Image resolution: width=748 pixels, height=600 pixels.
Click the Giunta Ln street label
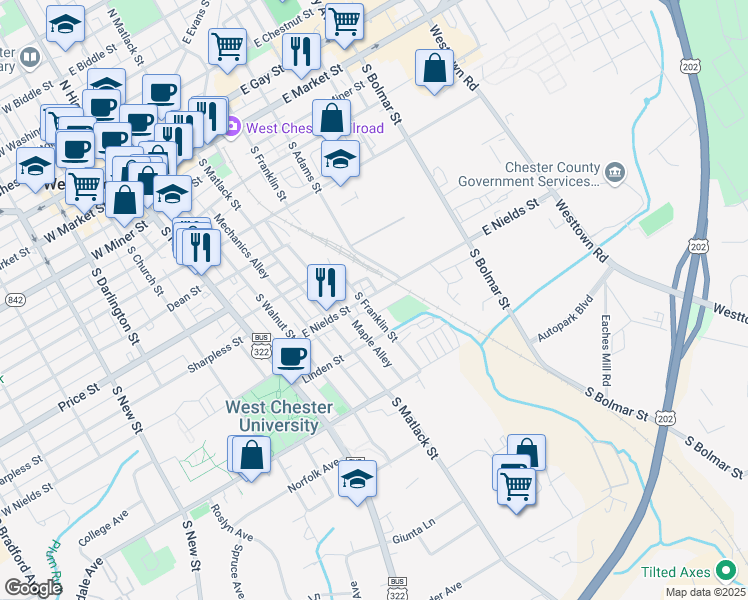414,531
